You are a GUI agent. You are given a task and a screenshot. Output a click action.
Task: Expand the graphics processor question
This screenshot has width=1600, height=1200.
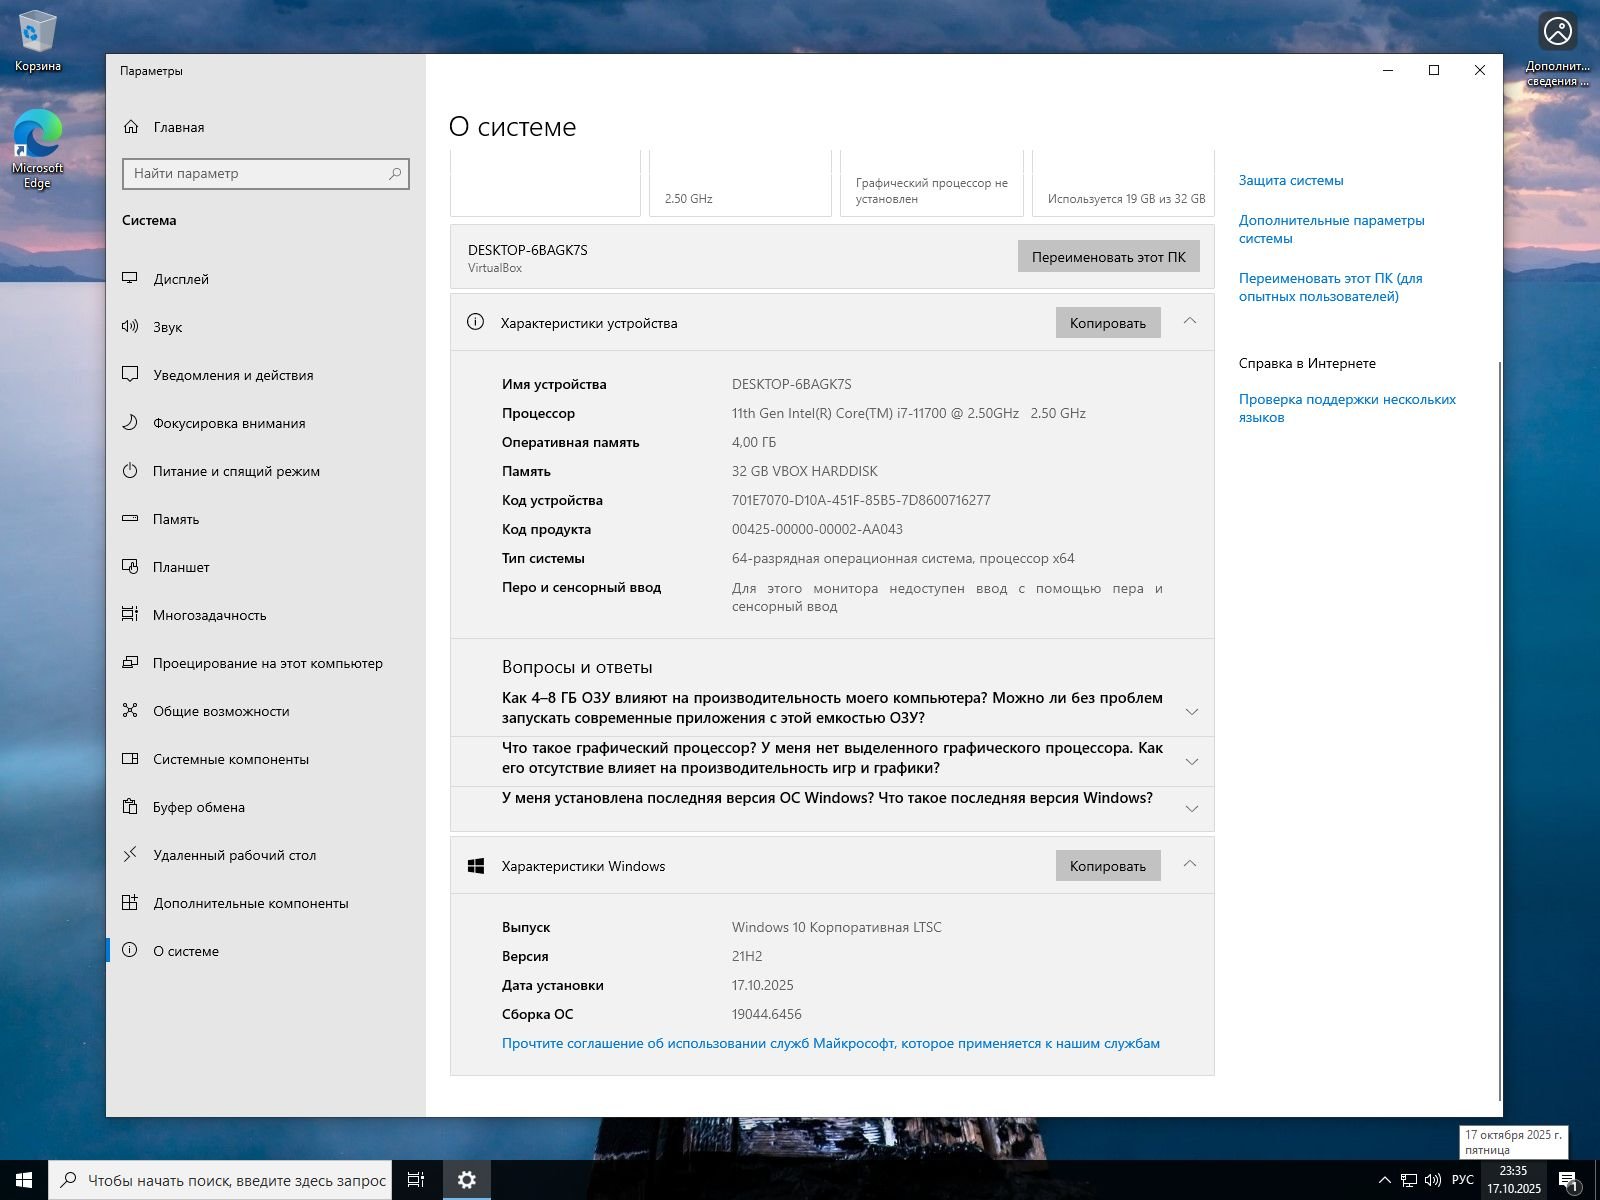tap(1191, 762)
